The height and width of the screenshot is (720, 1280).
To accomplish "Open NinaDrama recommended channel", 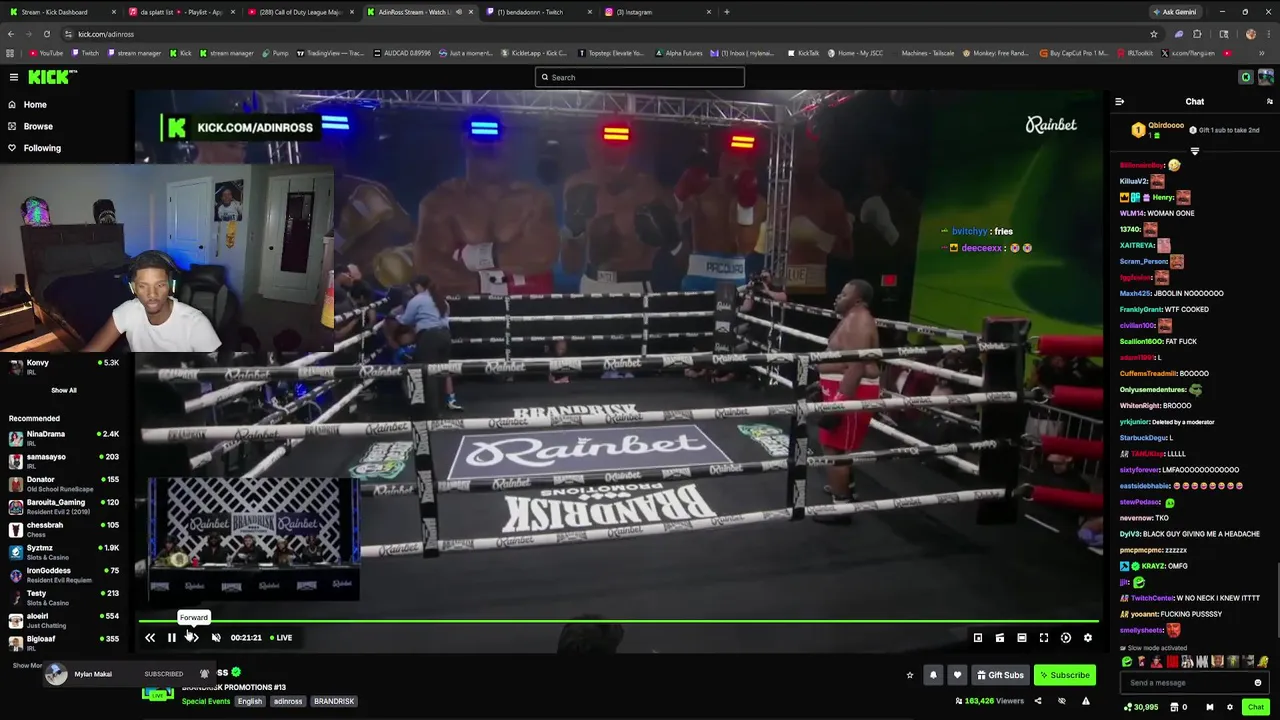I will point(64,438).
